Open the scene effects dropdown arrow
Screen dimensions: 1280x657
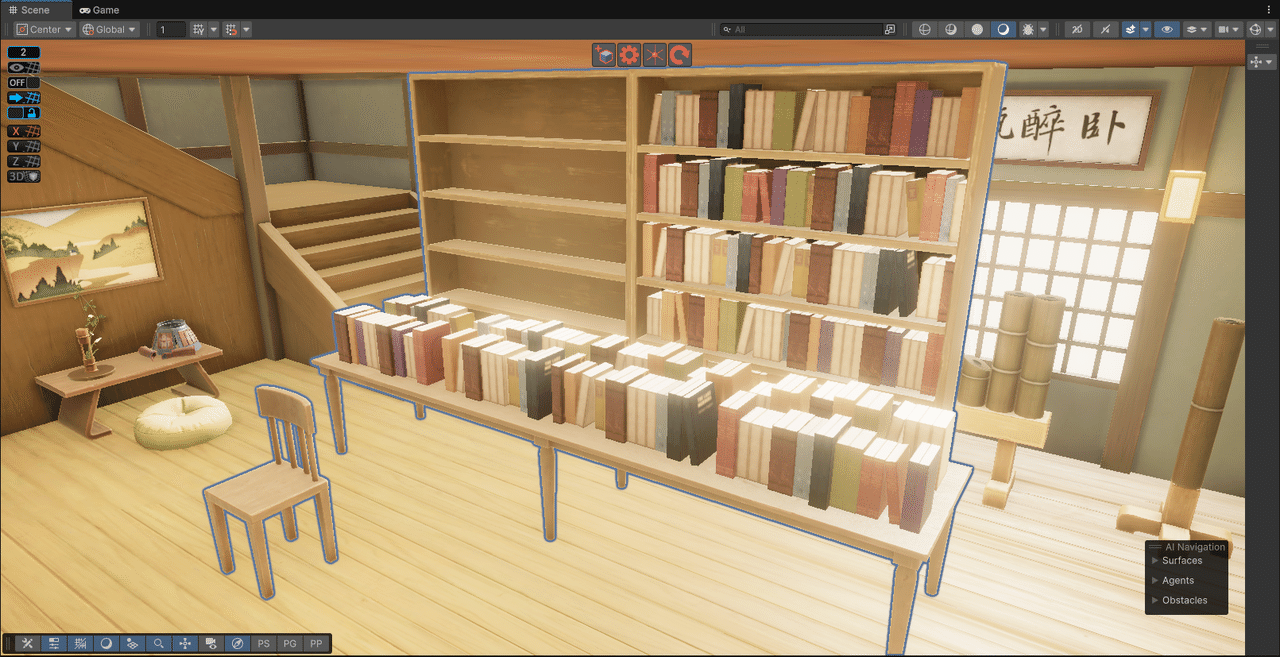[1146, 30]
